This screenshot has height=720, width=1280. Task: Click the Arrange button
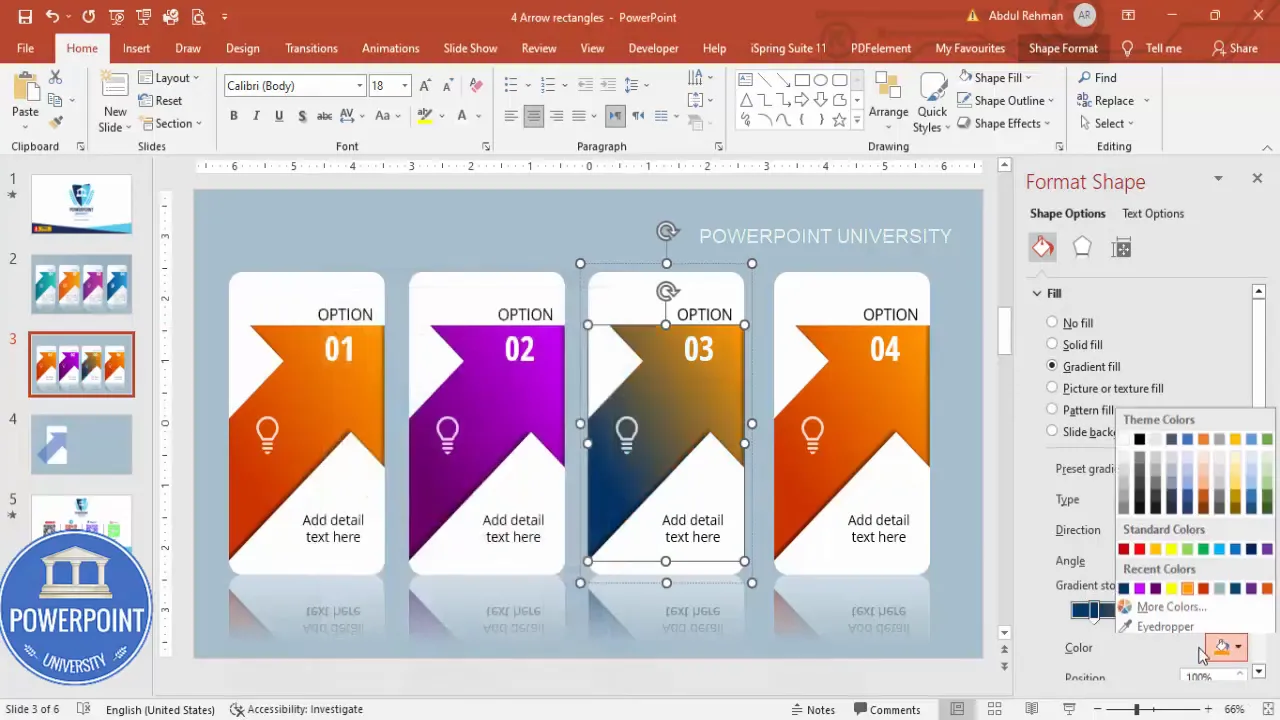click(x=888, y=99)
